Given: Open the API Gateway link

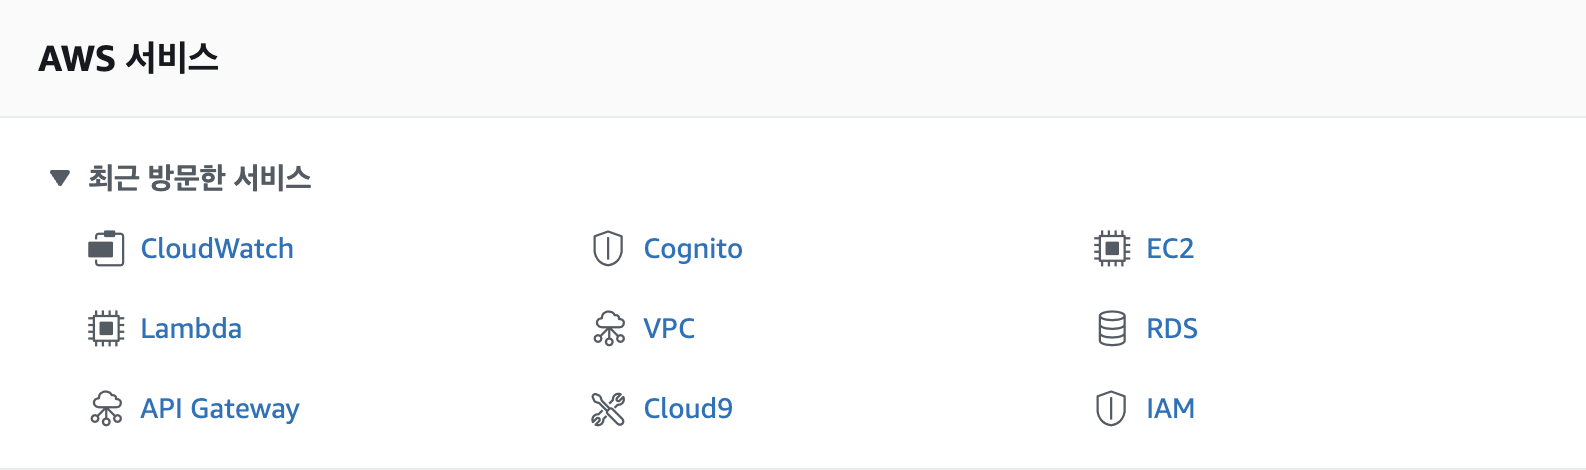Looking at the screenshot, I should pyautogui.click(x=220, y=409).
